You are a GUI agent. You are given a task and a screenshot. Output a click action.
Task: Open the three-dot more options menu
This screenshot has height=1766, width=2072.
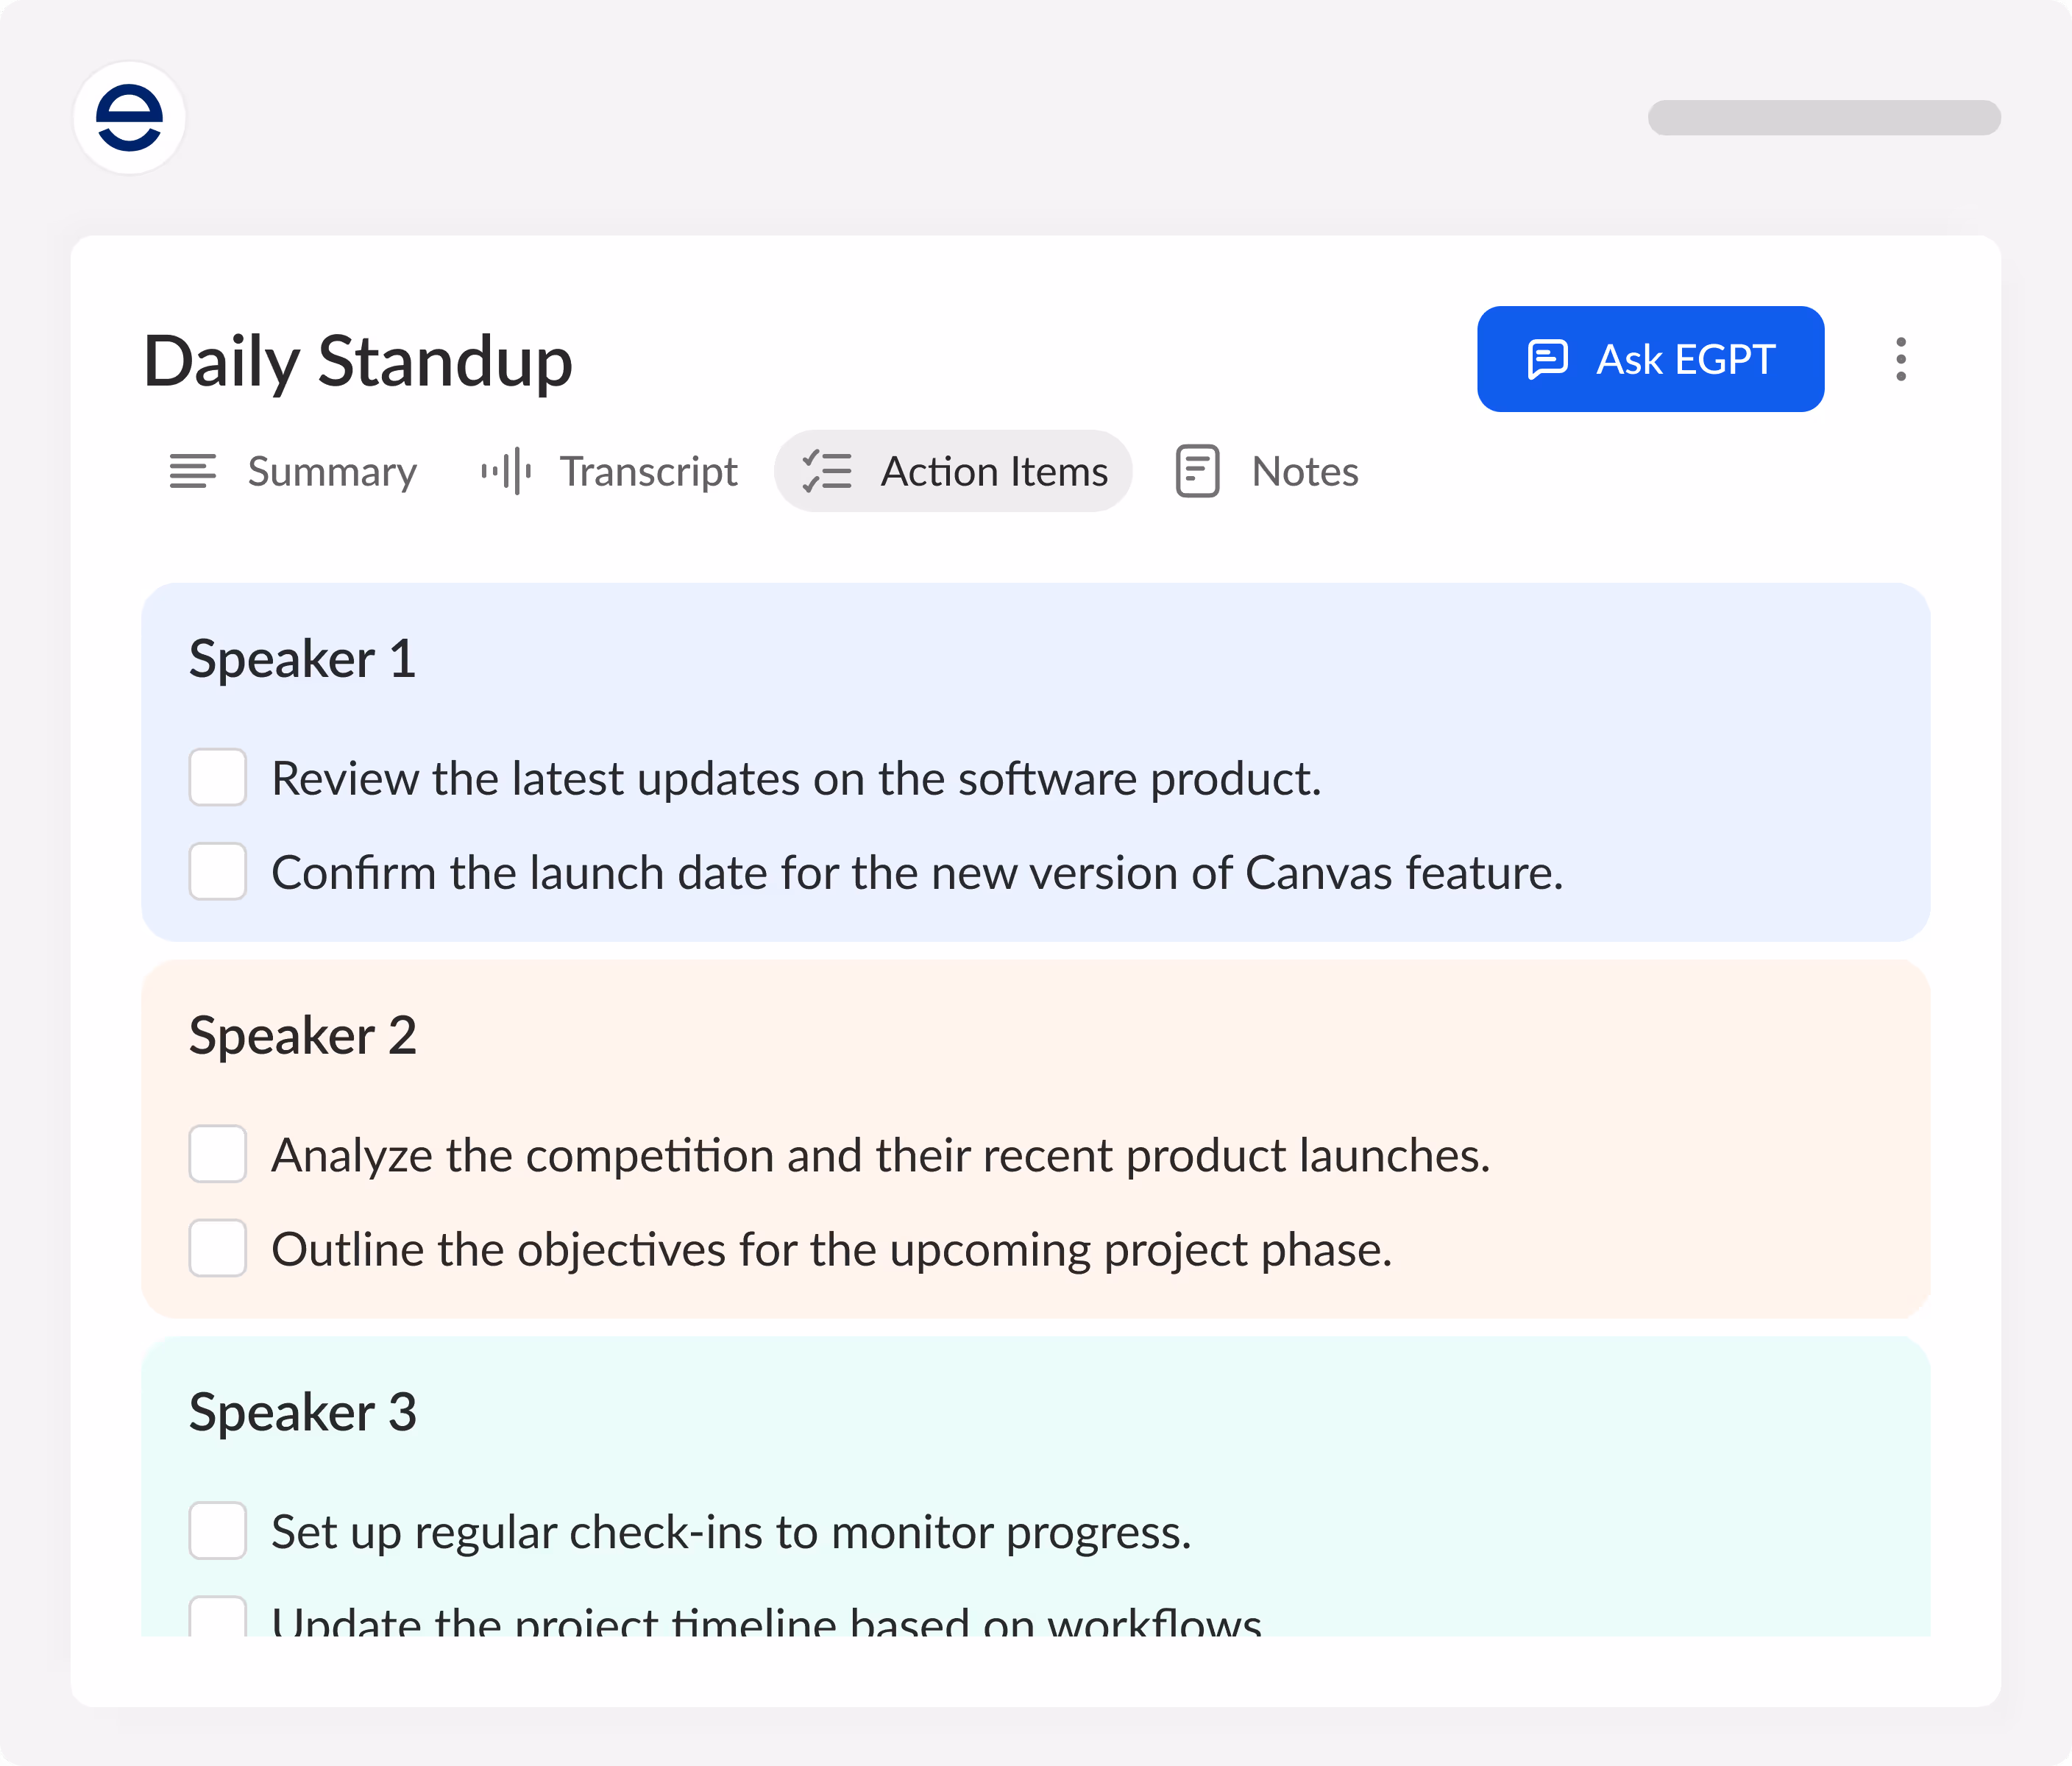pyautogui.click(x=1900, y=359)
